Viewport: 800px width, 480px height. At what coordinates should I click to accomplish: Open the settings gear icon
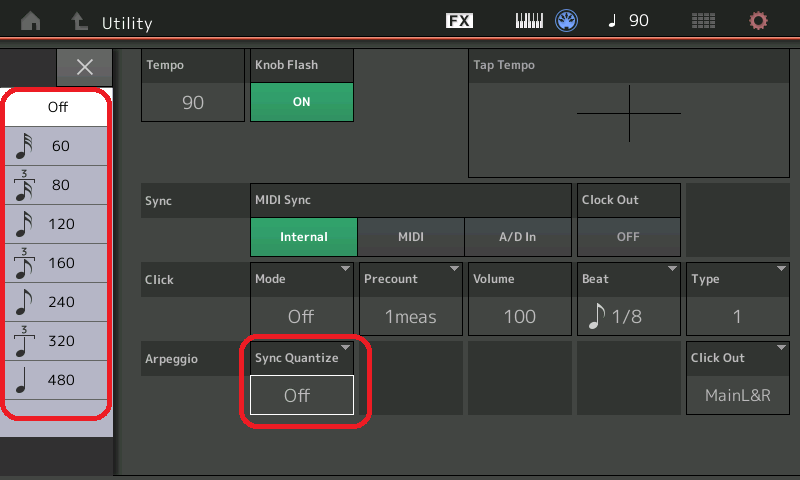759,21
